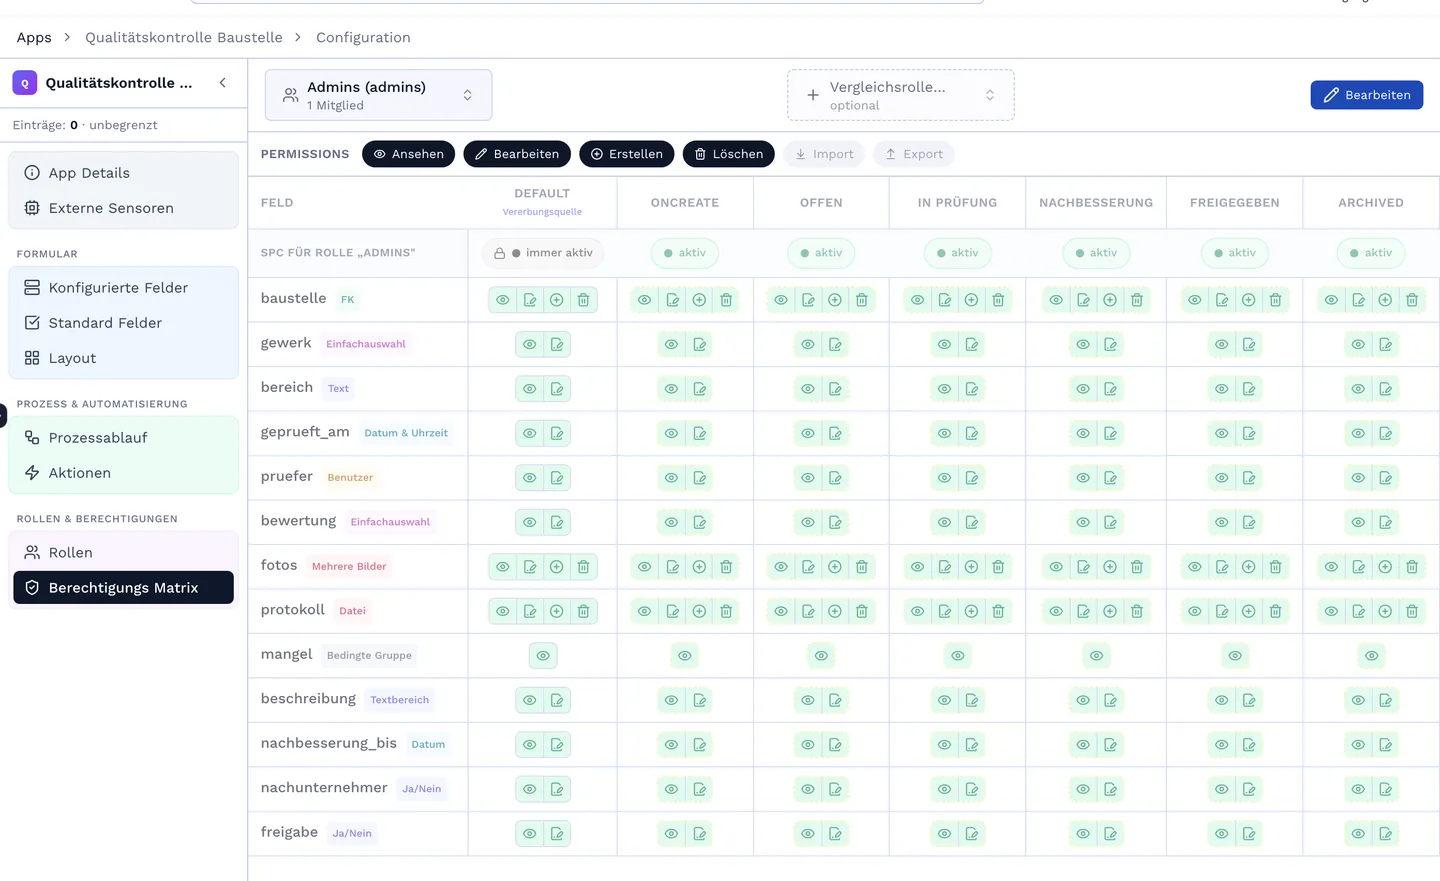Toggle beschreibung view icon in OFFEN column
Screen dimensions: 1440x881
[x=808, y=701]
